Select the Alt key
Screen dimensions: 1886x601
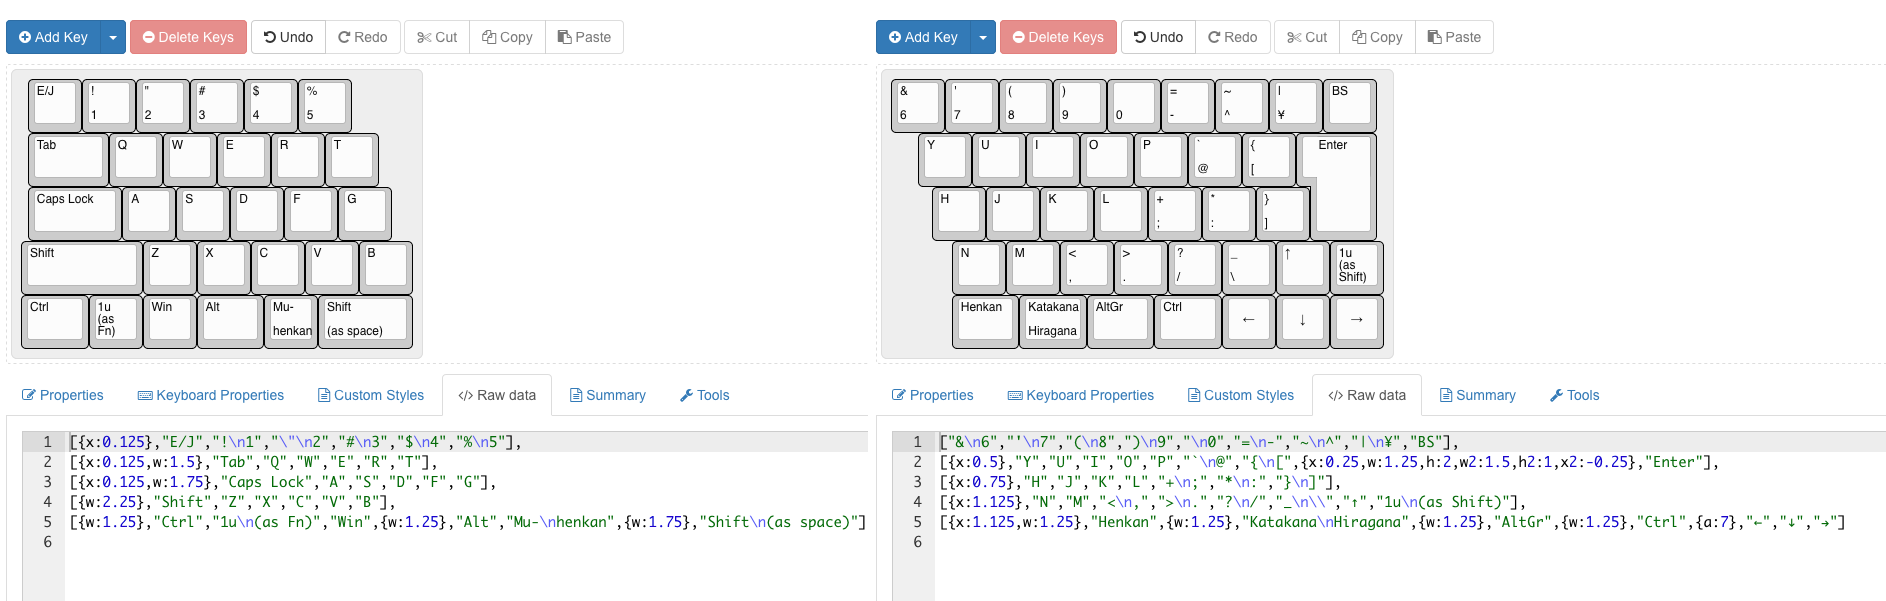(230, 321)
